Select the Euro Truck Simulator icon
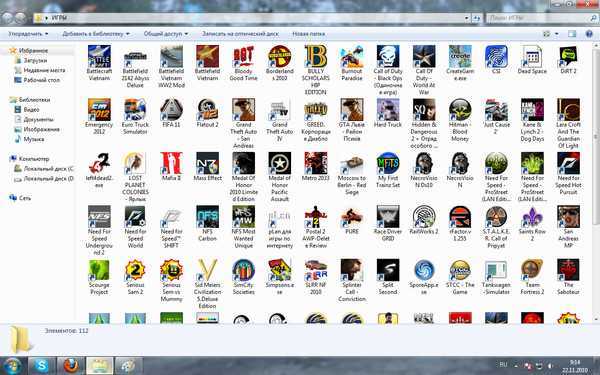 point(135,110)
